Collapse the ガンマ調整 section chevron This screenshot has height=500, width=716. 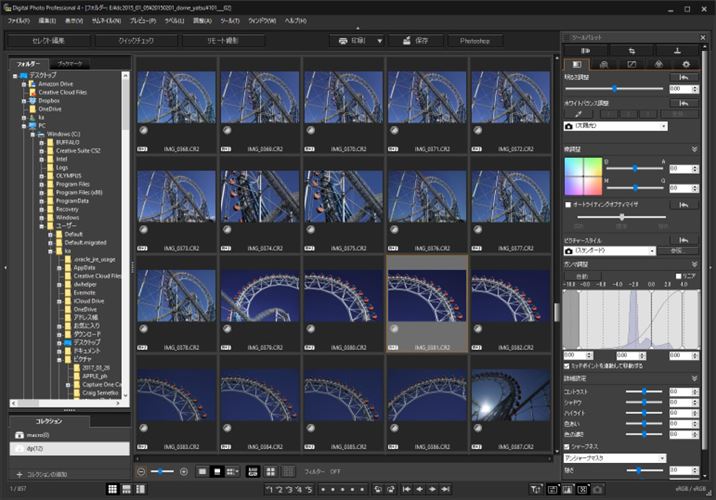point(695,264)
